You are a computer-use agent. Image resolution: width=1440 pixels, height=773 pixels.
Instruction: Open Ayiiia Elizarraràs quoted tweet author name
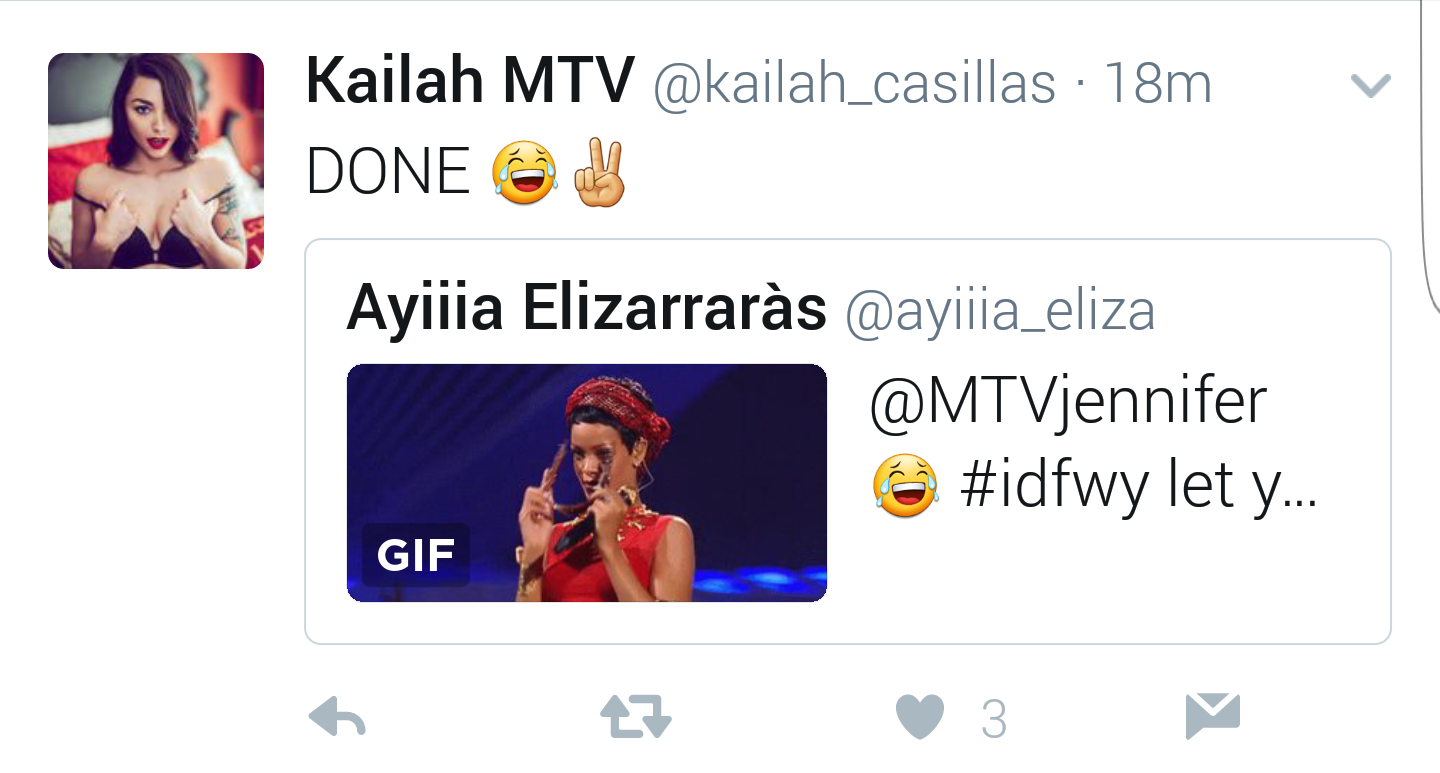tap(586, 310)
